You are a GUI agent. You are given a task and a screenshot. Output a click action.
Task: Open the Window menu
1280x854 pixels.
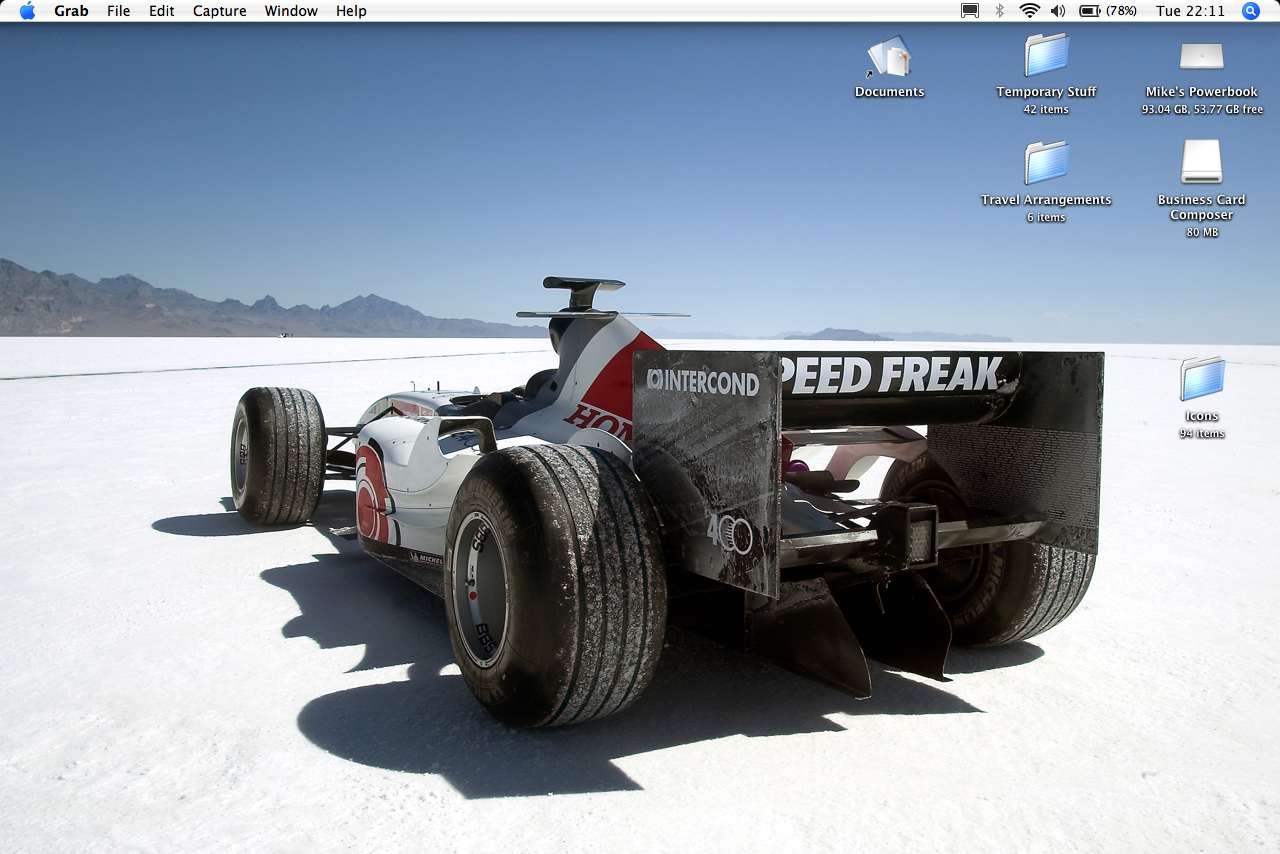pos(291,11)
